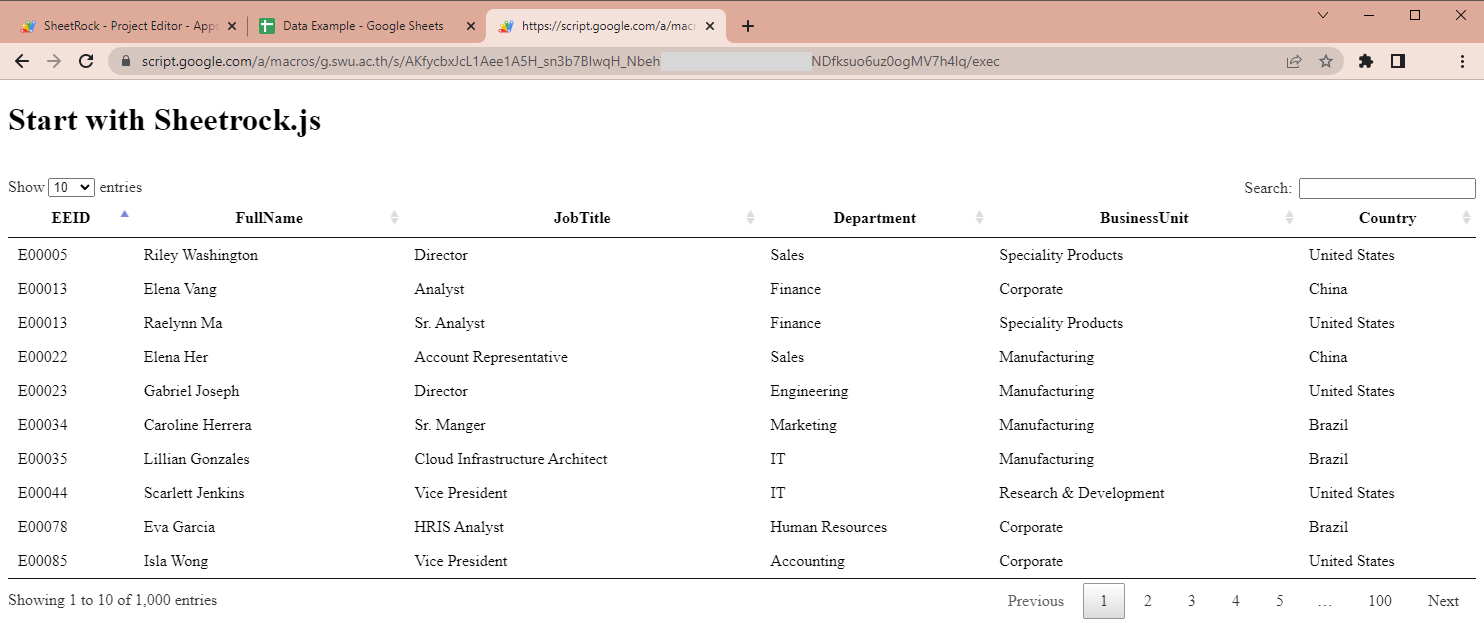1484x631 pixels.
Task: View site info via lock icon
Action: tap(126, 61)
